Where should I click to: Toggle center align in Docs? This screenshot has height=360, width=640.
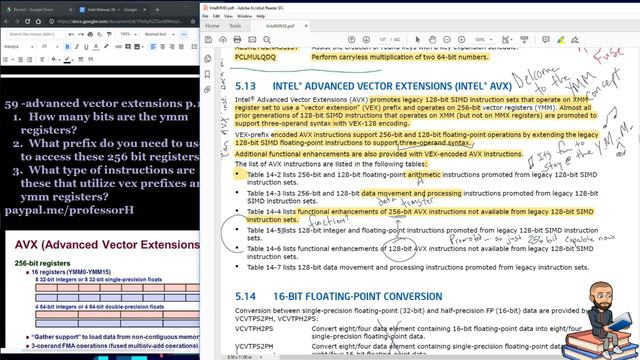pyautogui.click(x=162, y=47)
